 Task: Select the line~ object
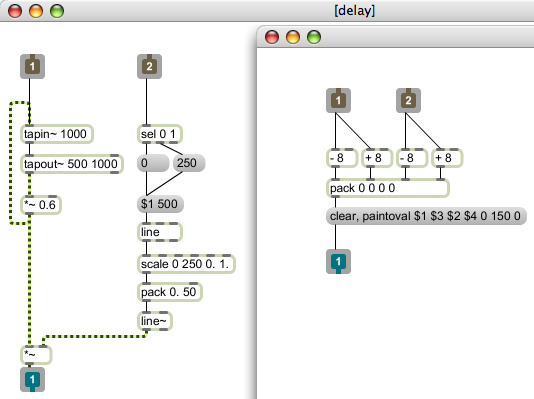coord(155,321)
